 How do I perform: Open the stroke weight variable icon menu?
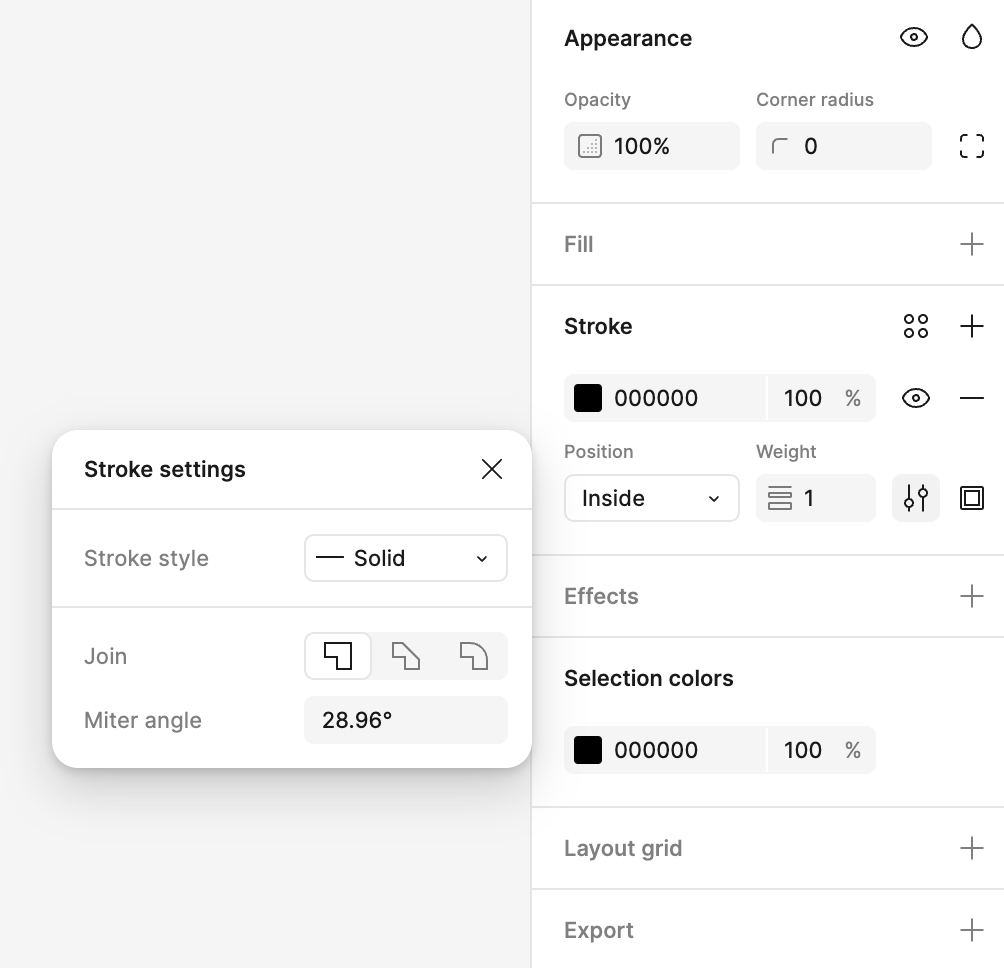coord(779,498)
